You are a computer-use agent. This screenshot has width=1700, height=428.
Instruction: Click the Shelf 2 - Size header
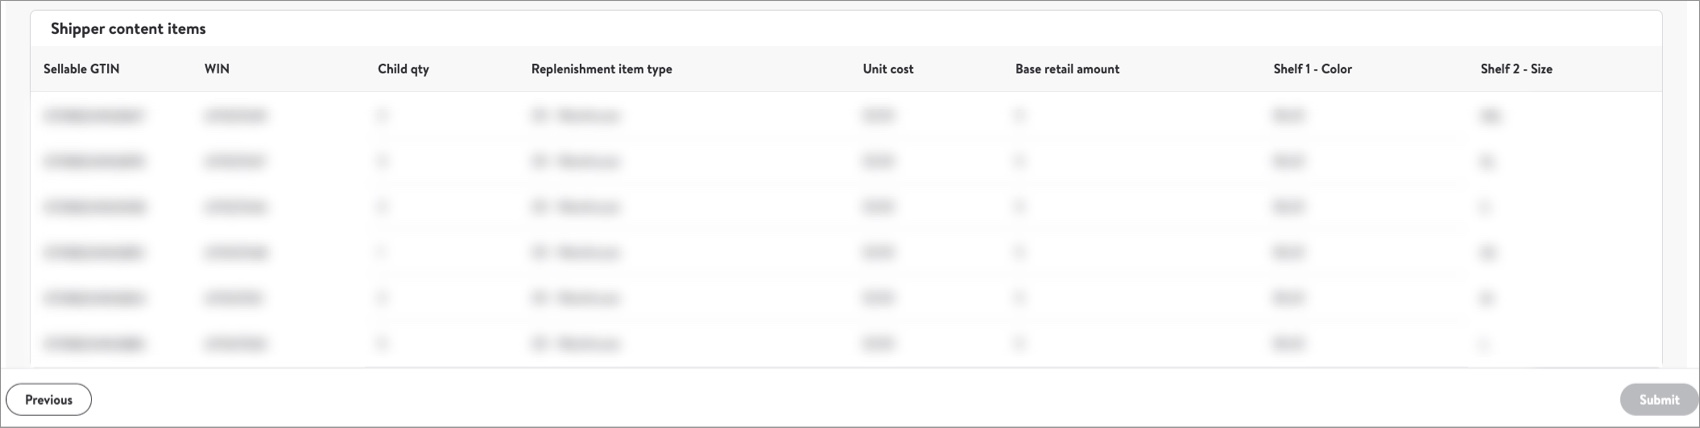tap(1516, 69)
